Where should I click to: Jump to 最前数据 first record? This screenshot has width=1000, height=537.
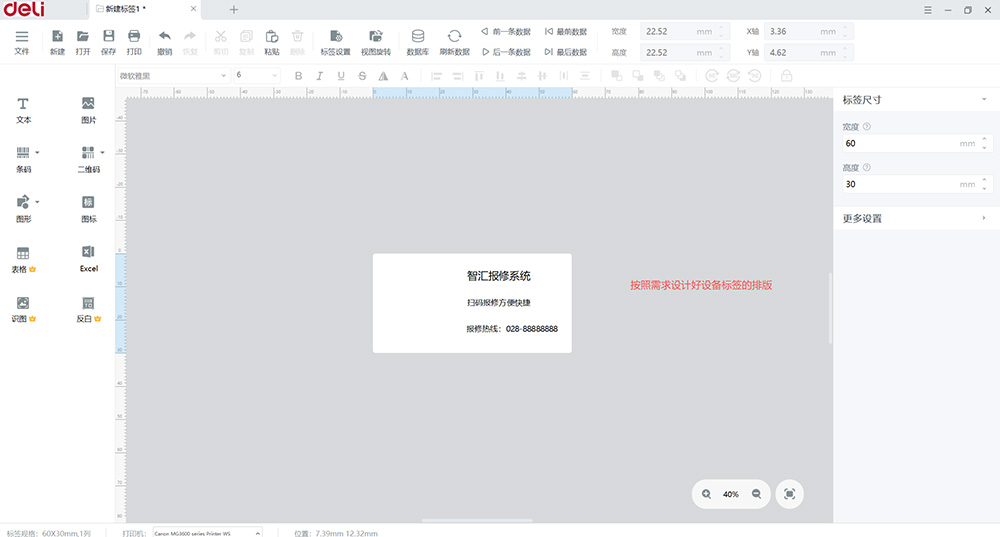point(566,31)
